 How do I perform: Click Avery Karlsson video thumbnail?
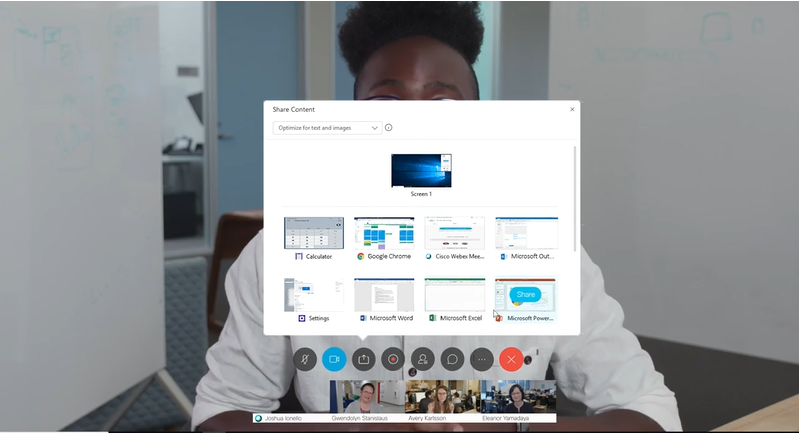[443, 397]
